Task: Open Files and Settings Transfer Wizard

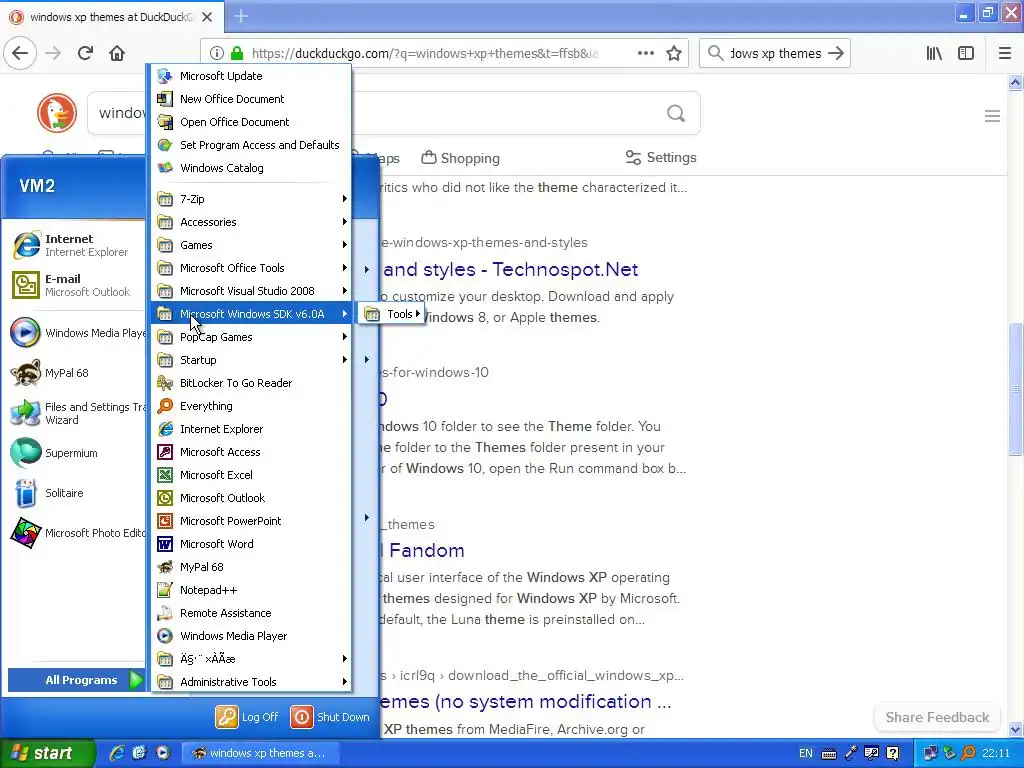Action: point(76,413)
